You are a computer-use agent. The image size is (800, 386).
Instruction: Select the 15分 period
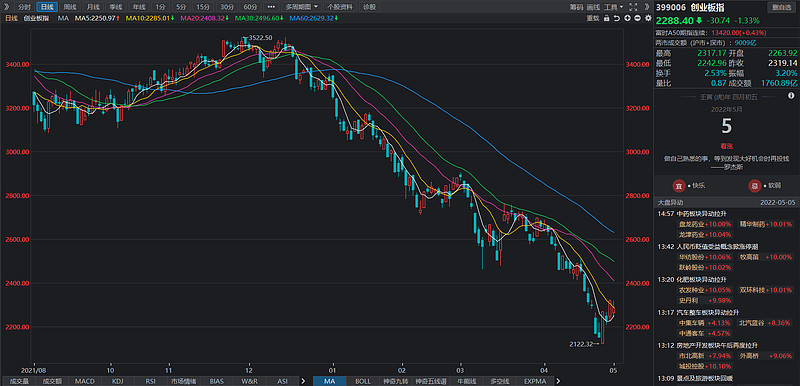[203, 7]
